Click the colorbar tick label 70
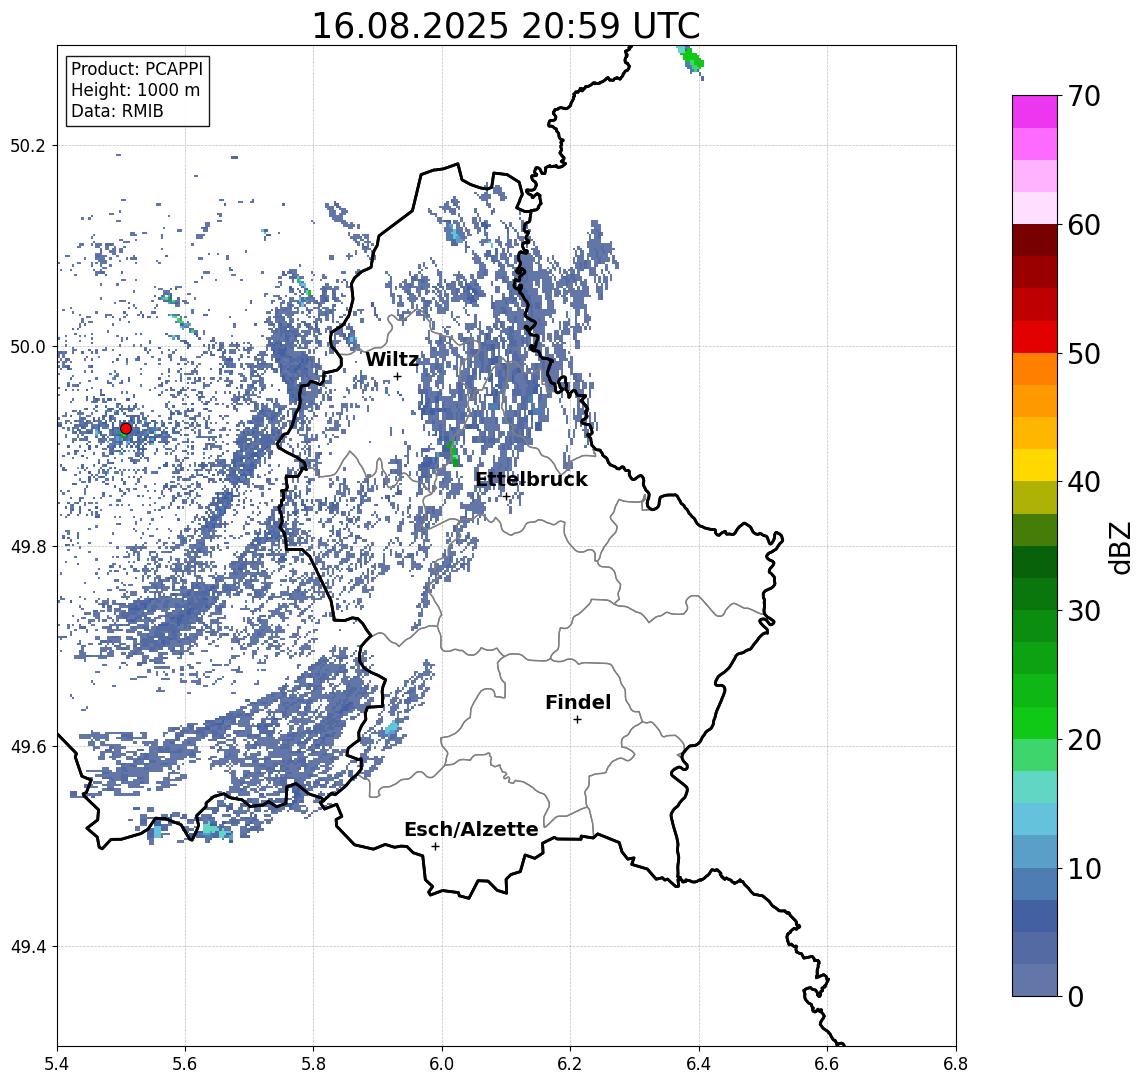This screenshot has height=1084, width=1145. coord(1083,96)
